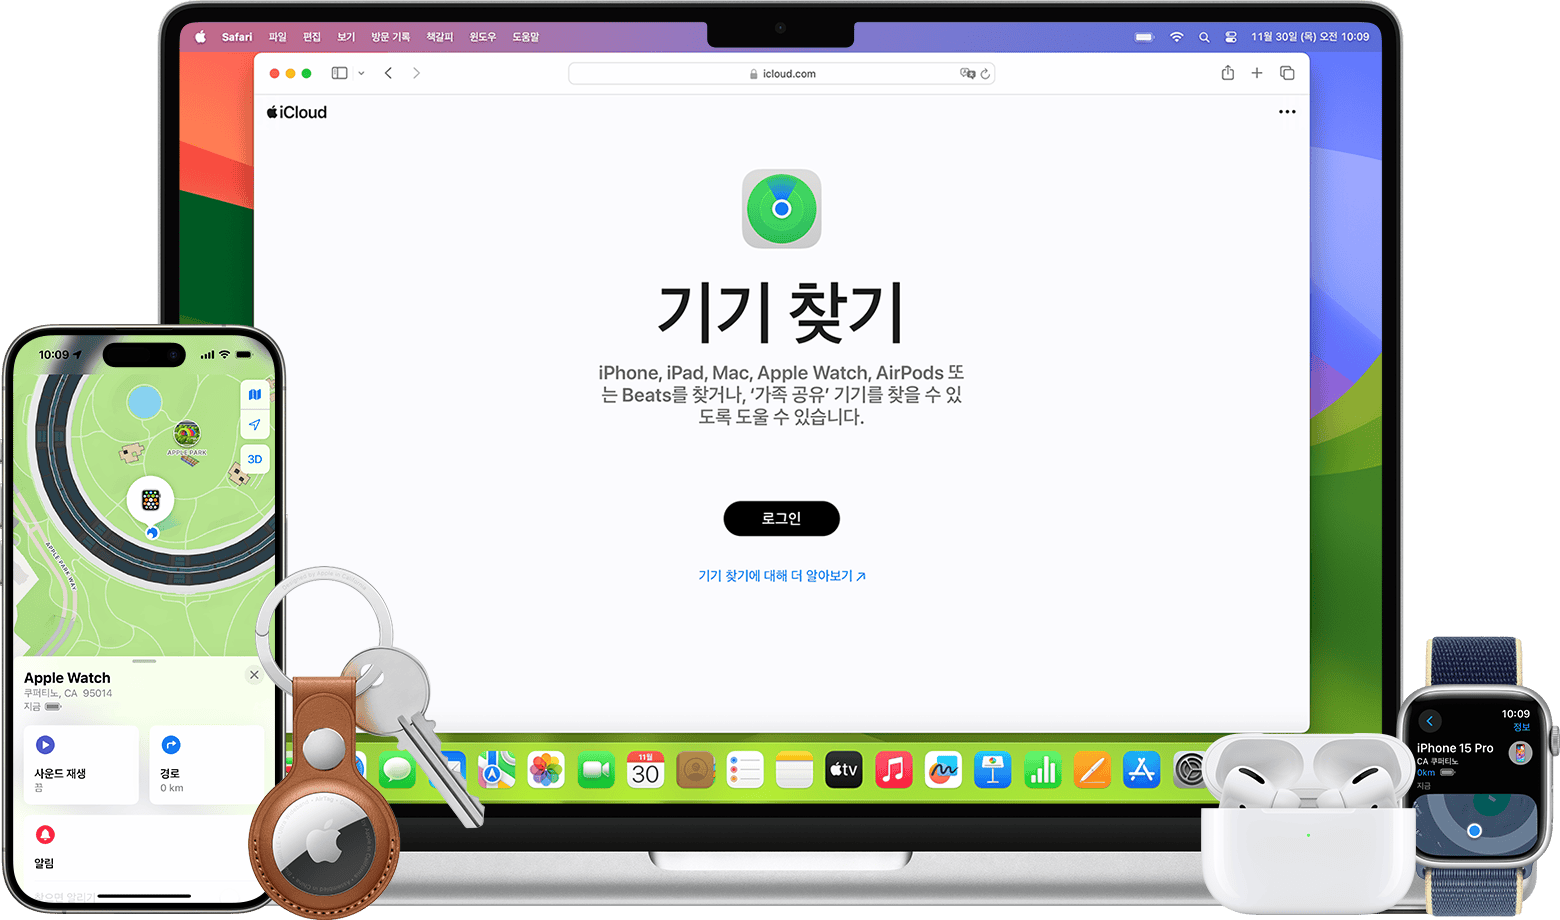Open the iCloud three-dots more menu

(x=1287, y=112)
